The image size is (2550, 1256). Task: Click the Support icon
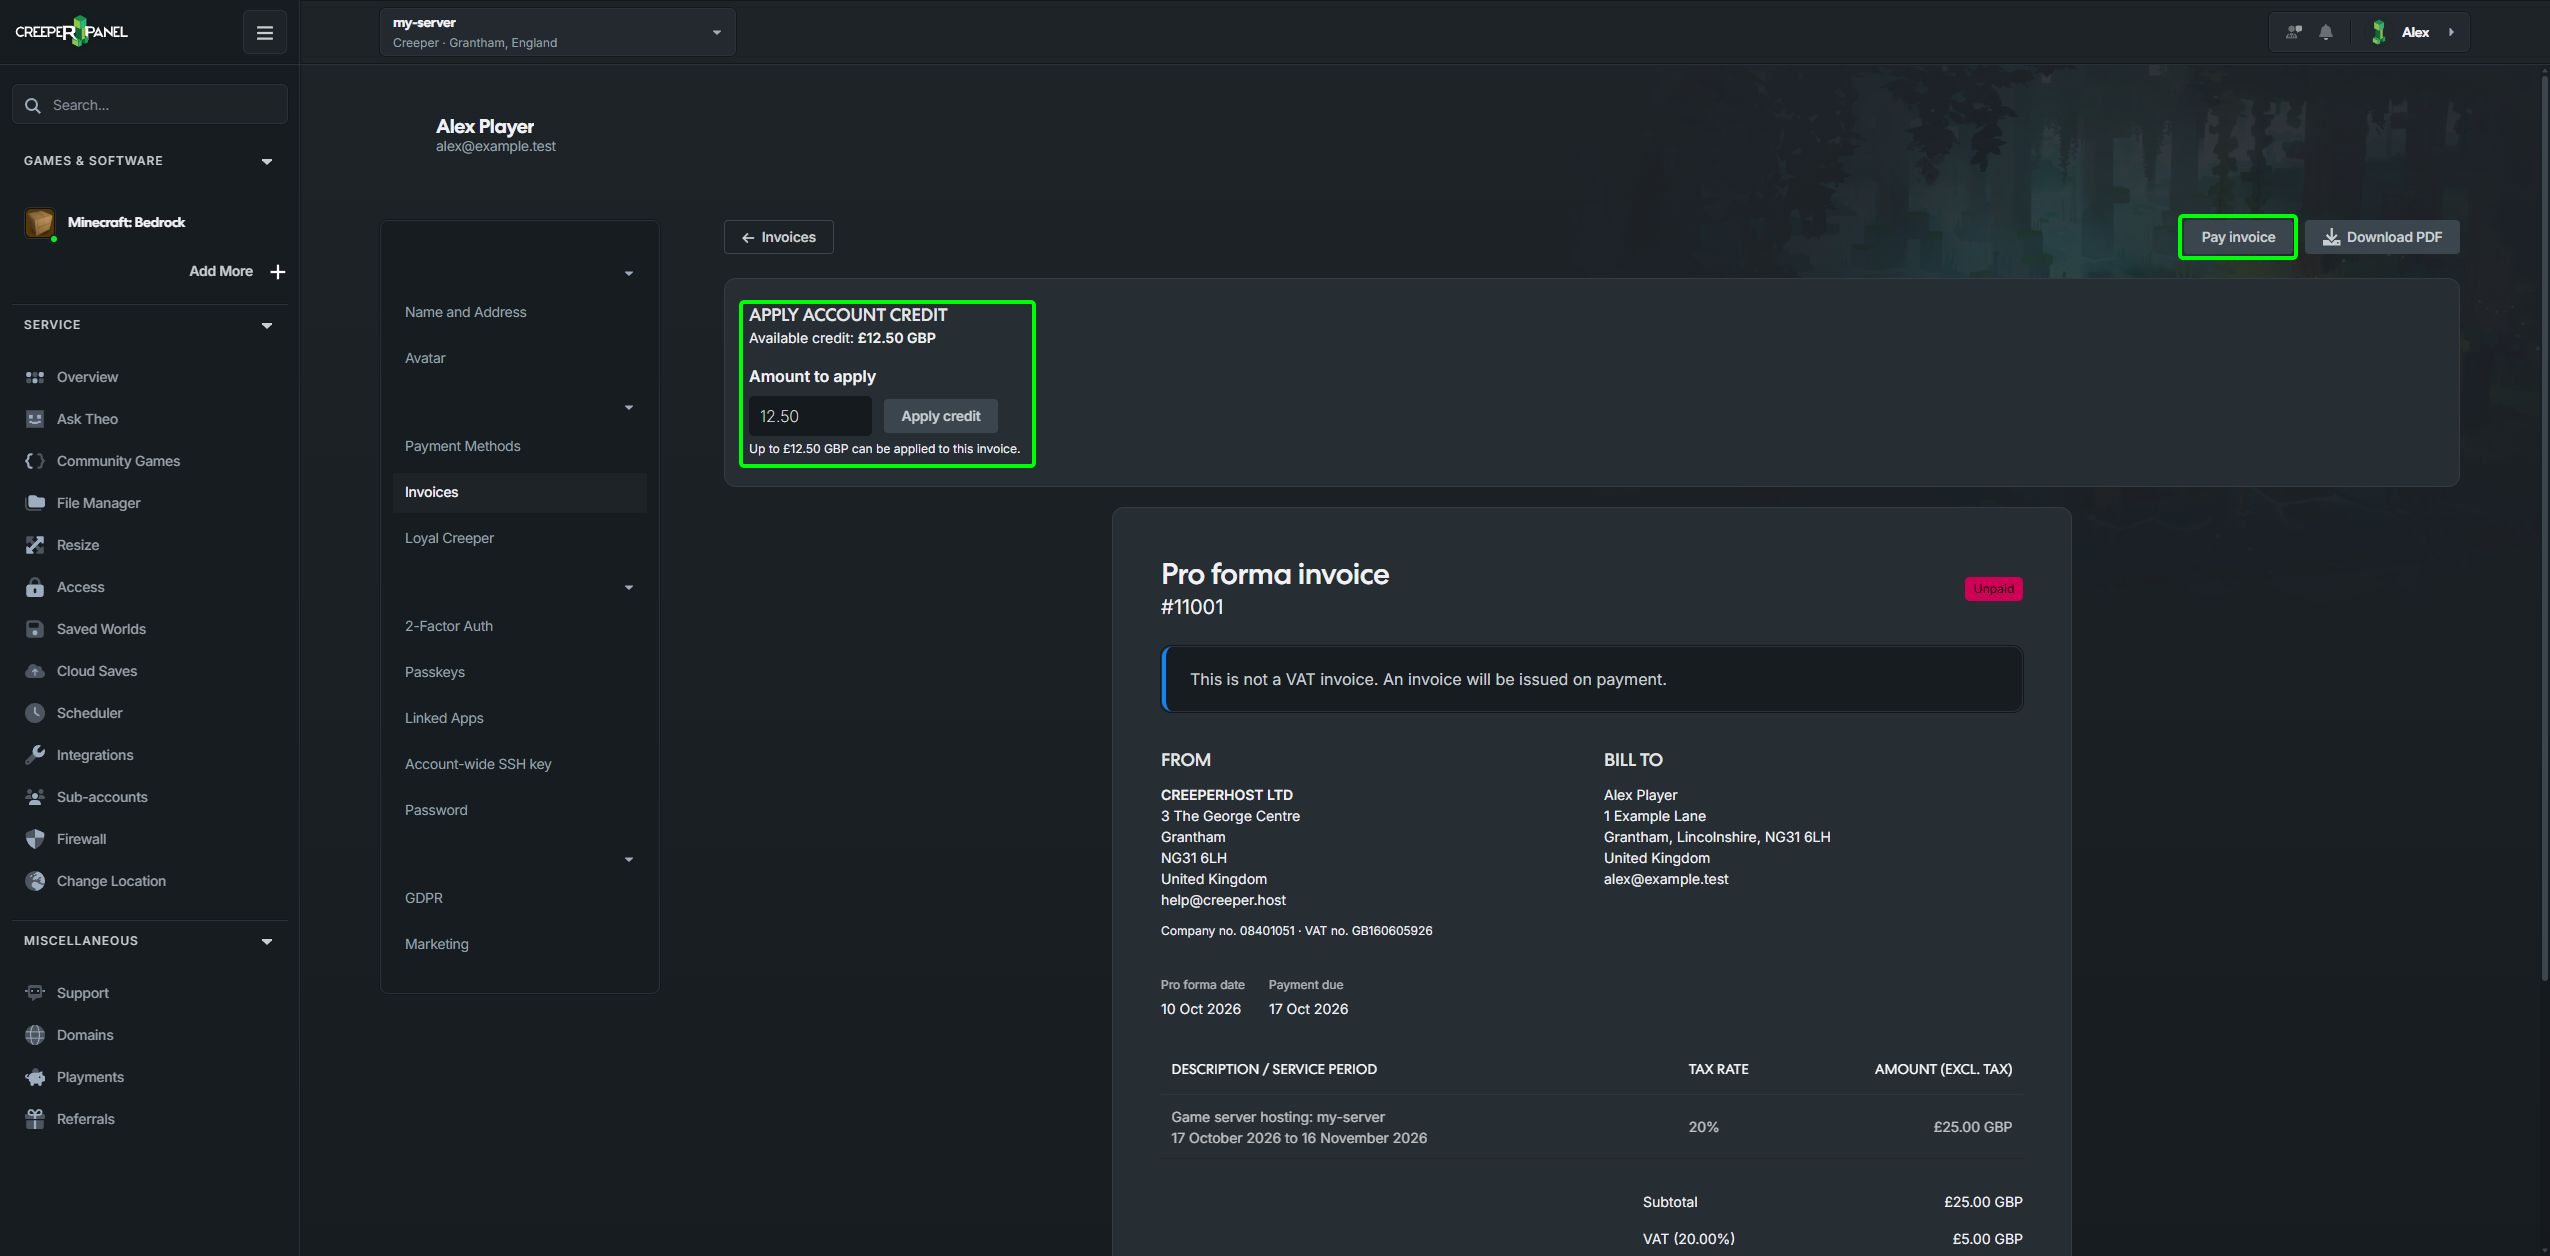[x=35, y=993]
